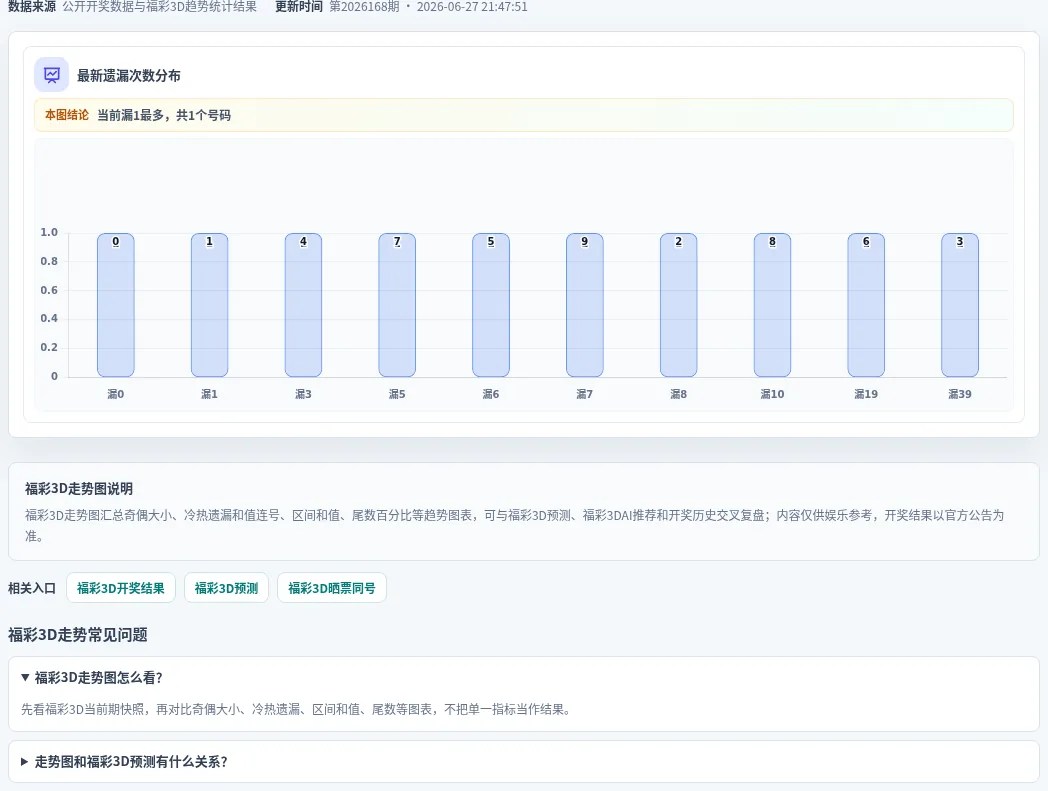Click the y-axis value 0.6
Screen dimensions: 1048x791
[x=49, y=290]
